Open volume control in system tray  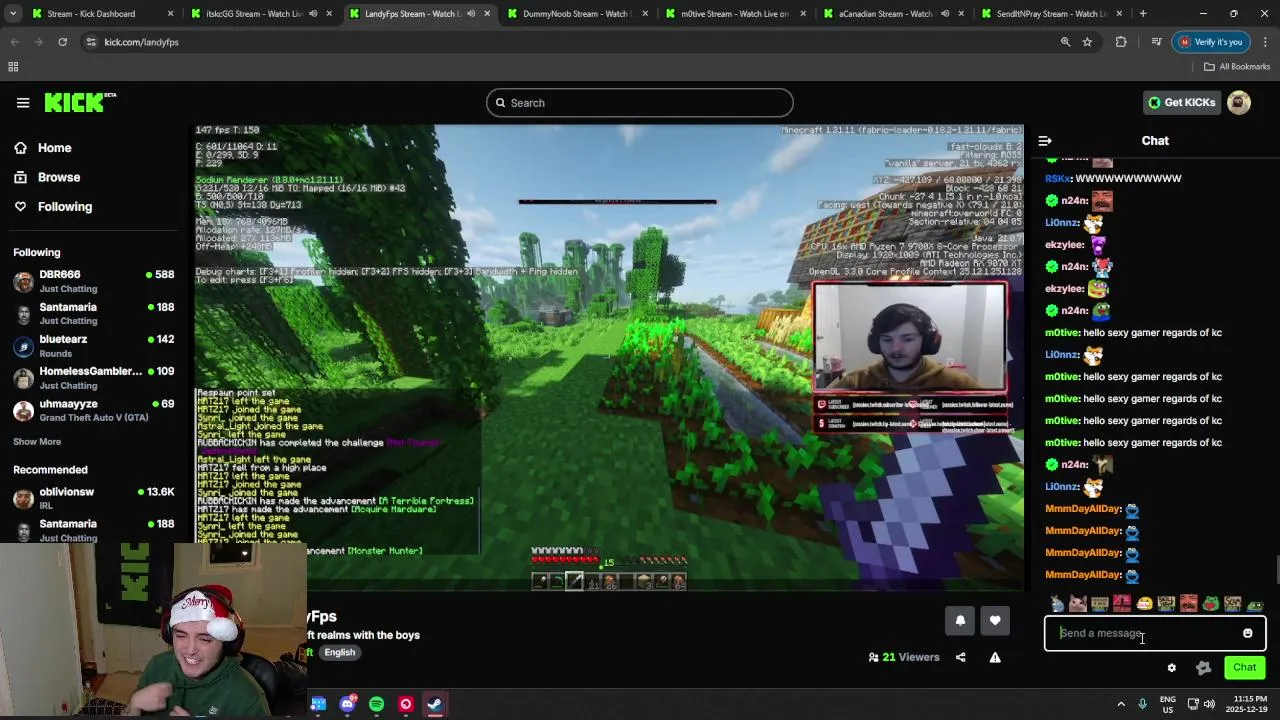click(x=1210, y=704)
